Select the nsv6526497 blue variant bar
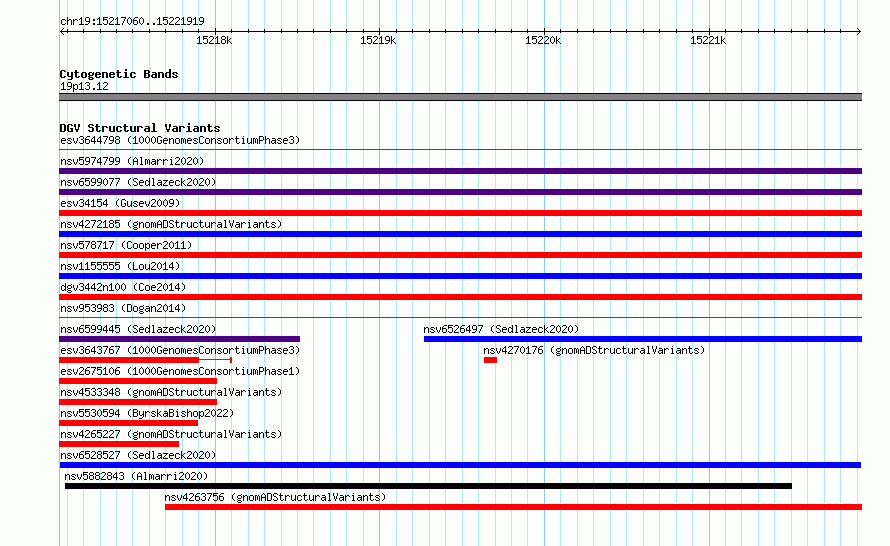The image size is (890, 546). tap(643, 339)
